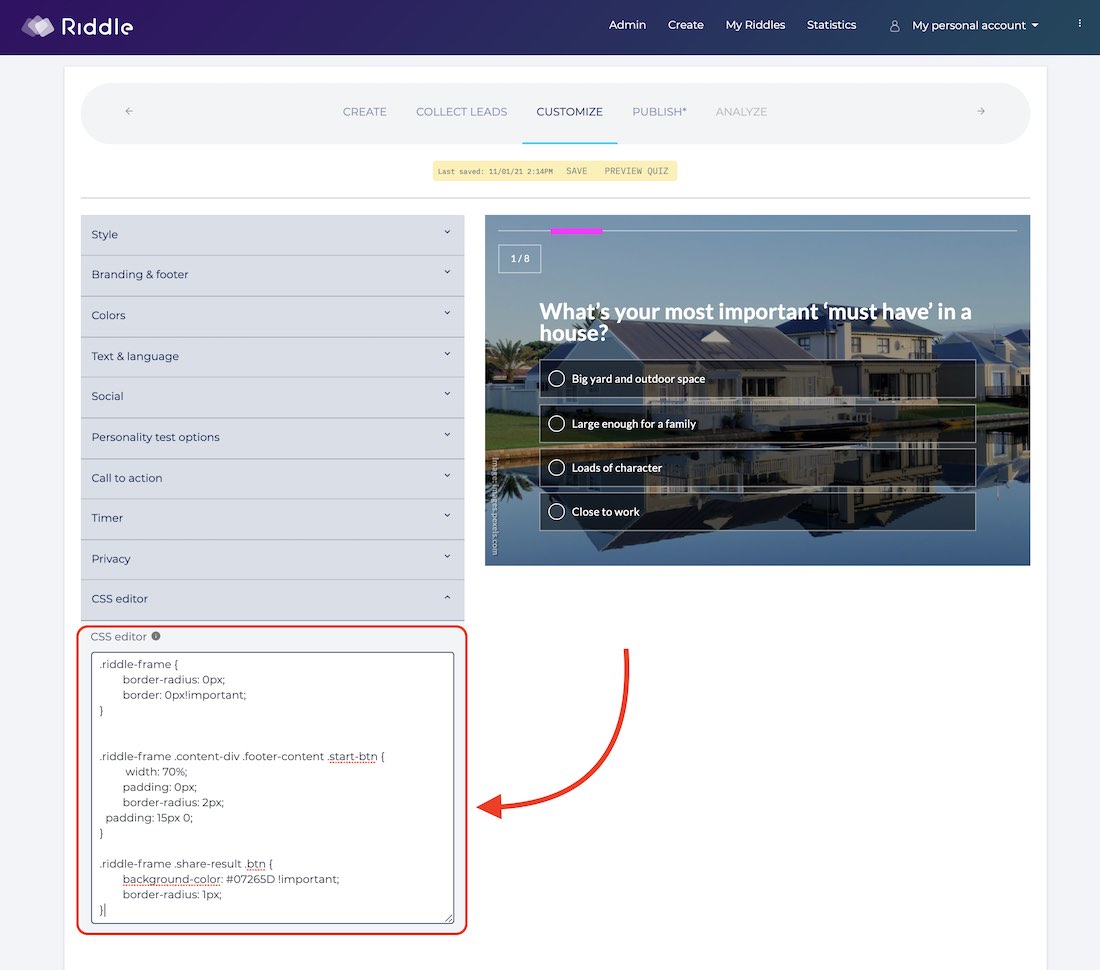Expand the Timer section
Image resolution: width=1100 pixels, height=970 pixels.
(272, 518)
